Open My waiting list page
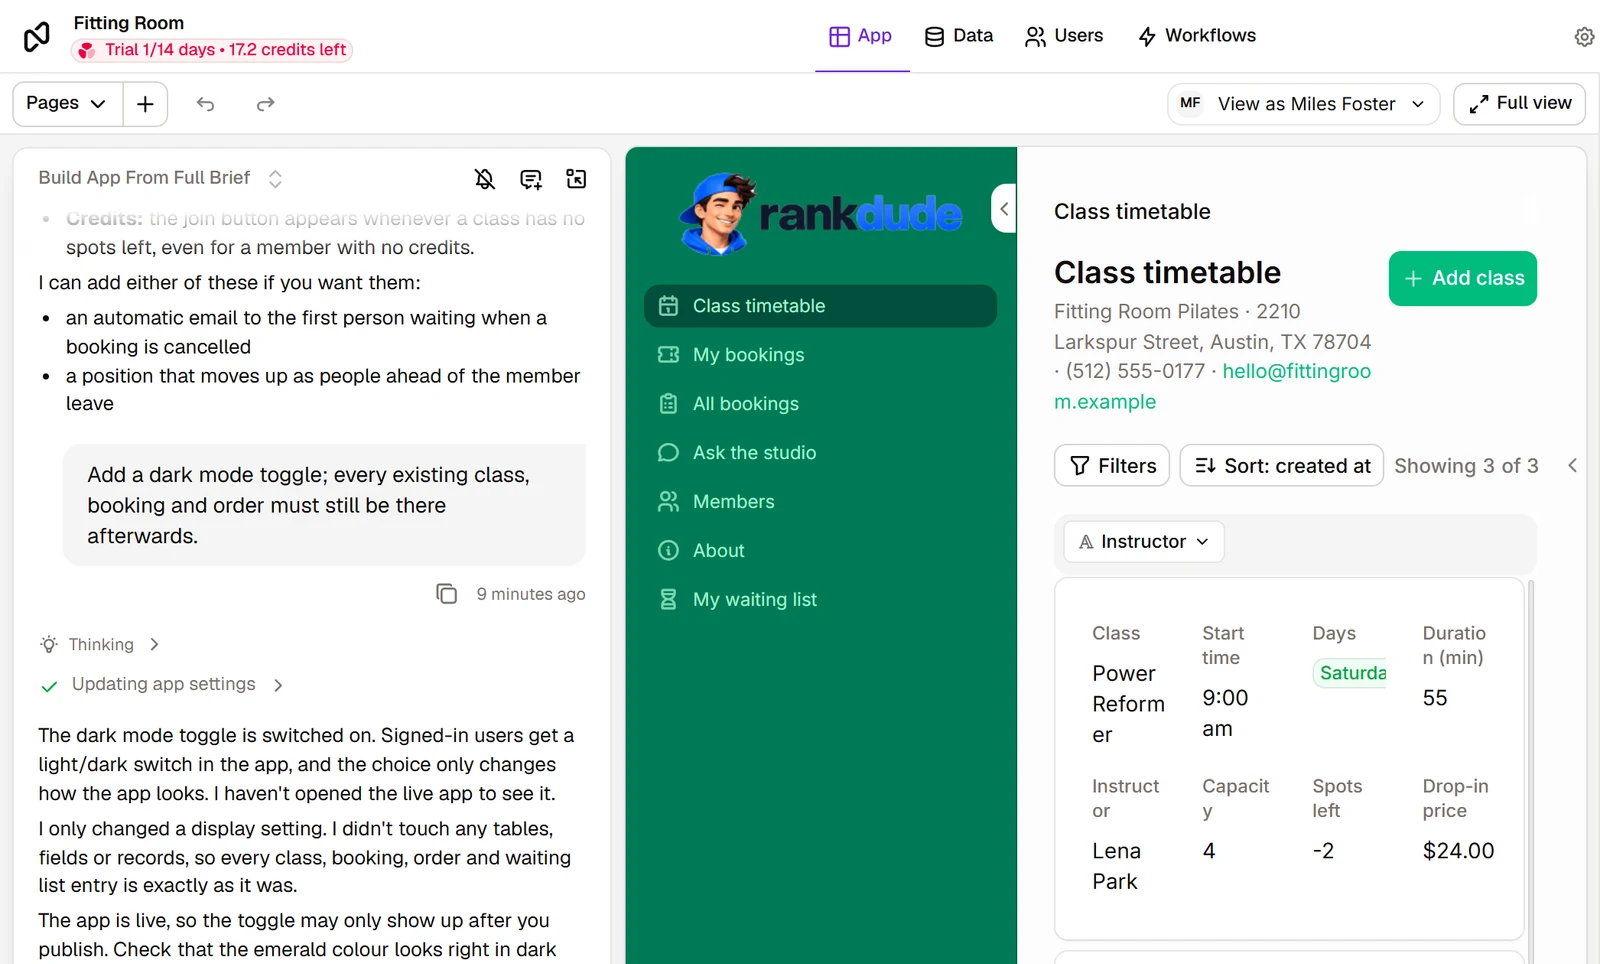 pos(821,600)
